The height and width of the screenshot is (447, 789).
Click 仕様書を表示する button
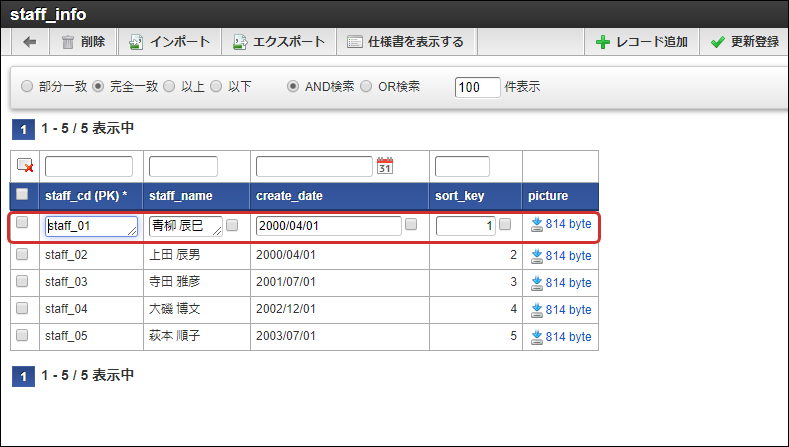click(405, 42)
